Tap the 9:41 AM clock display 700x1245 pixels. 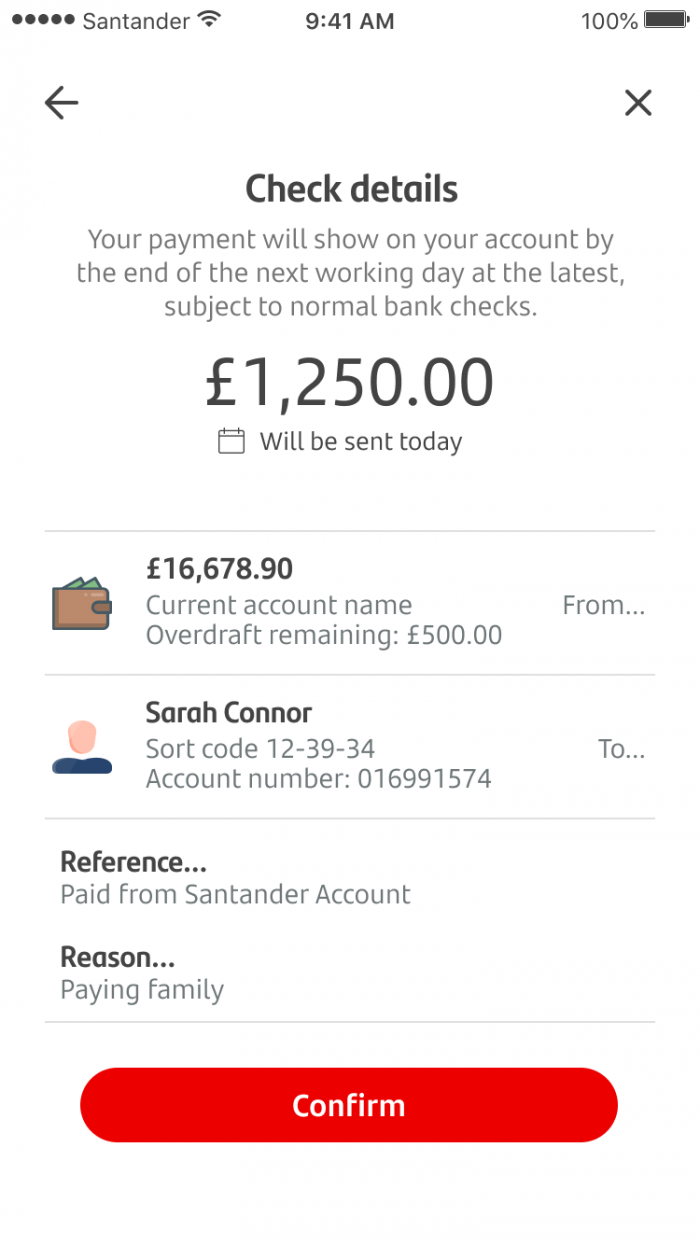pos(349,20)
